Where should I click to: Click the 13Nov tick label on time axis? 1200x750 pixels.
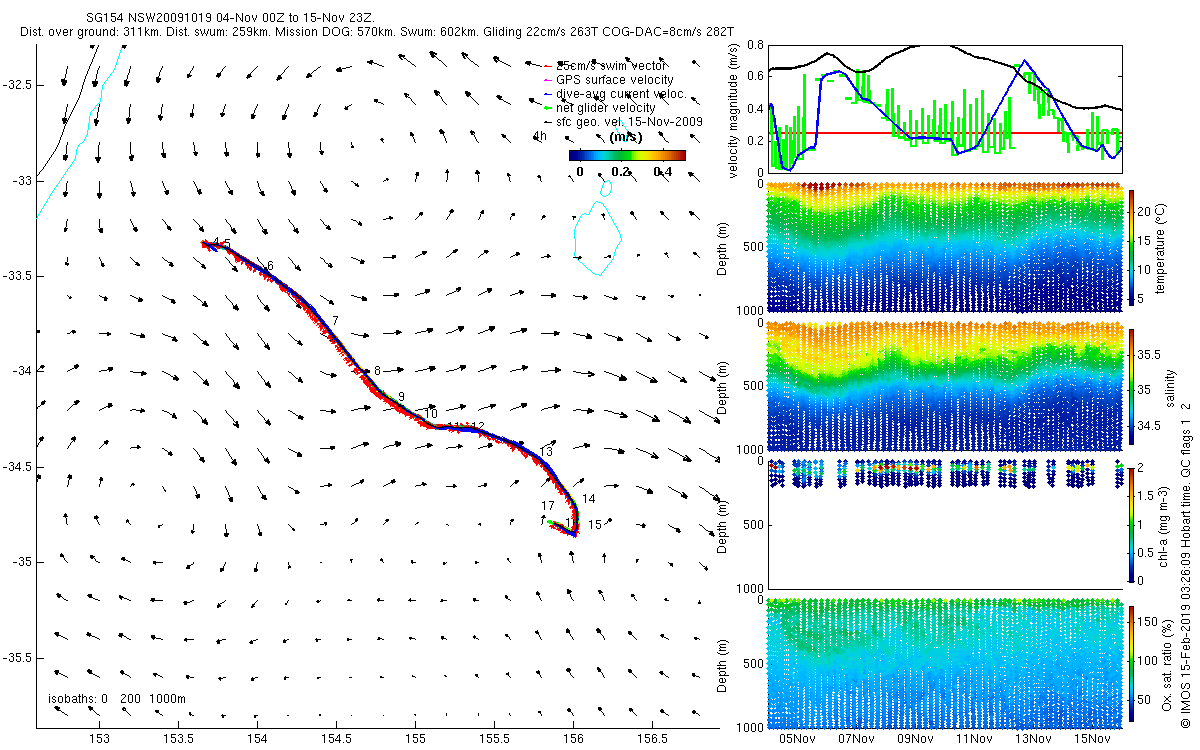1033,740
